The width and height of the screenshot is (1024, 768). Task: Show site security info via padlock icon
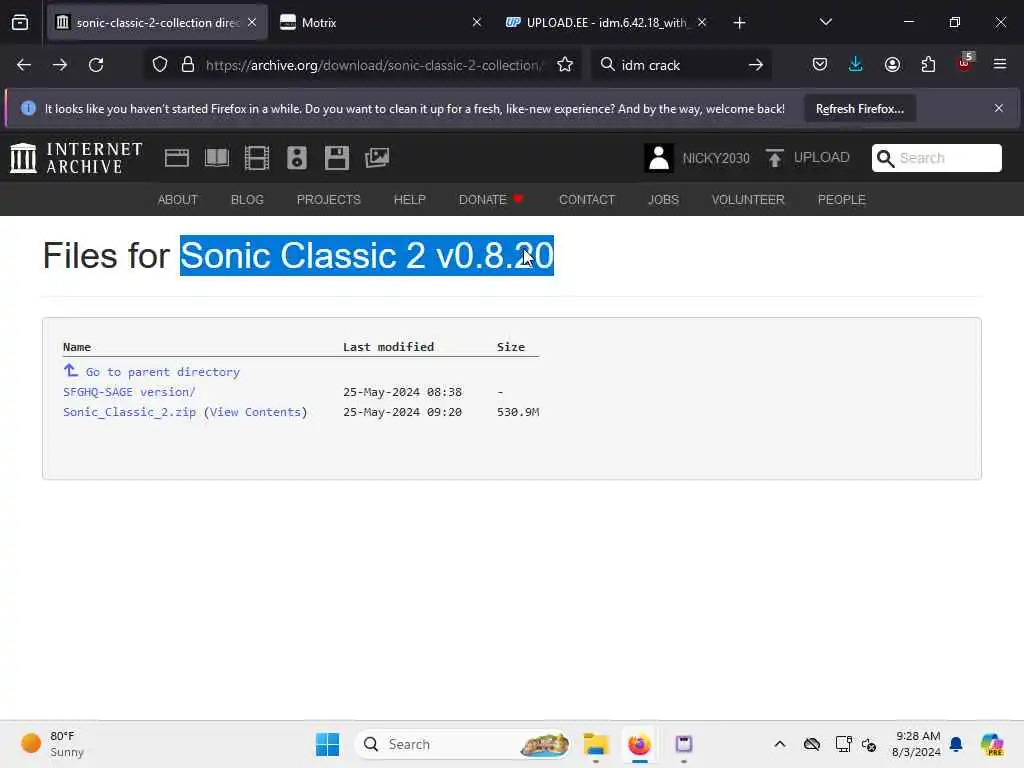coord(188,65)
